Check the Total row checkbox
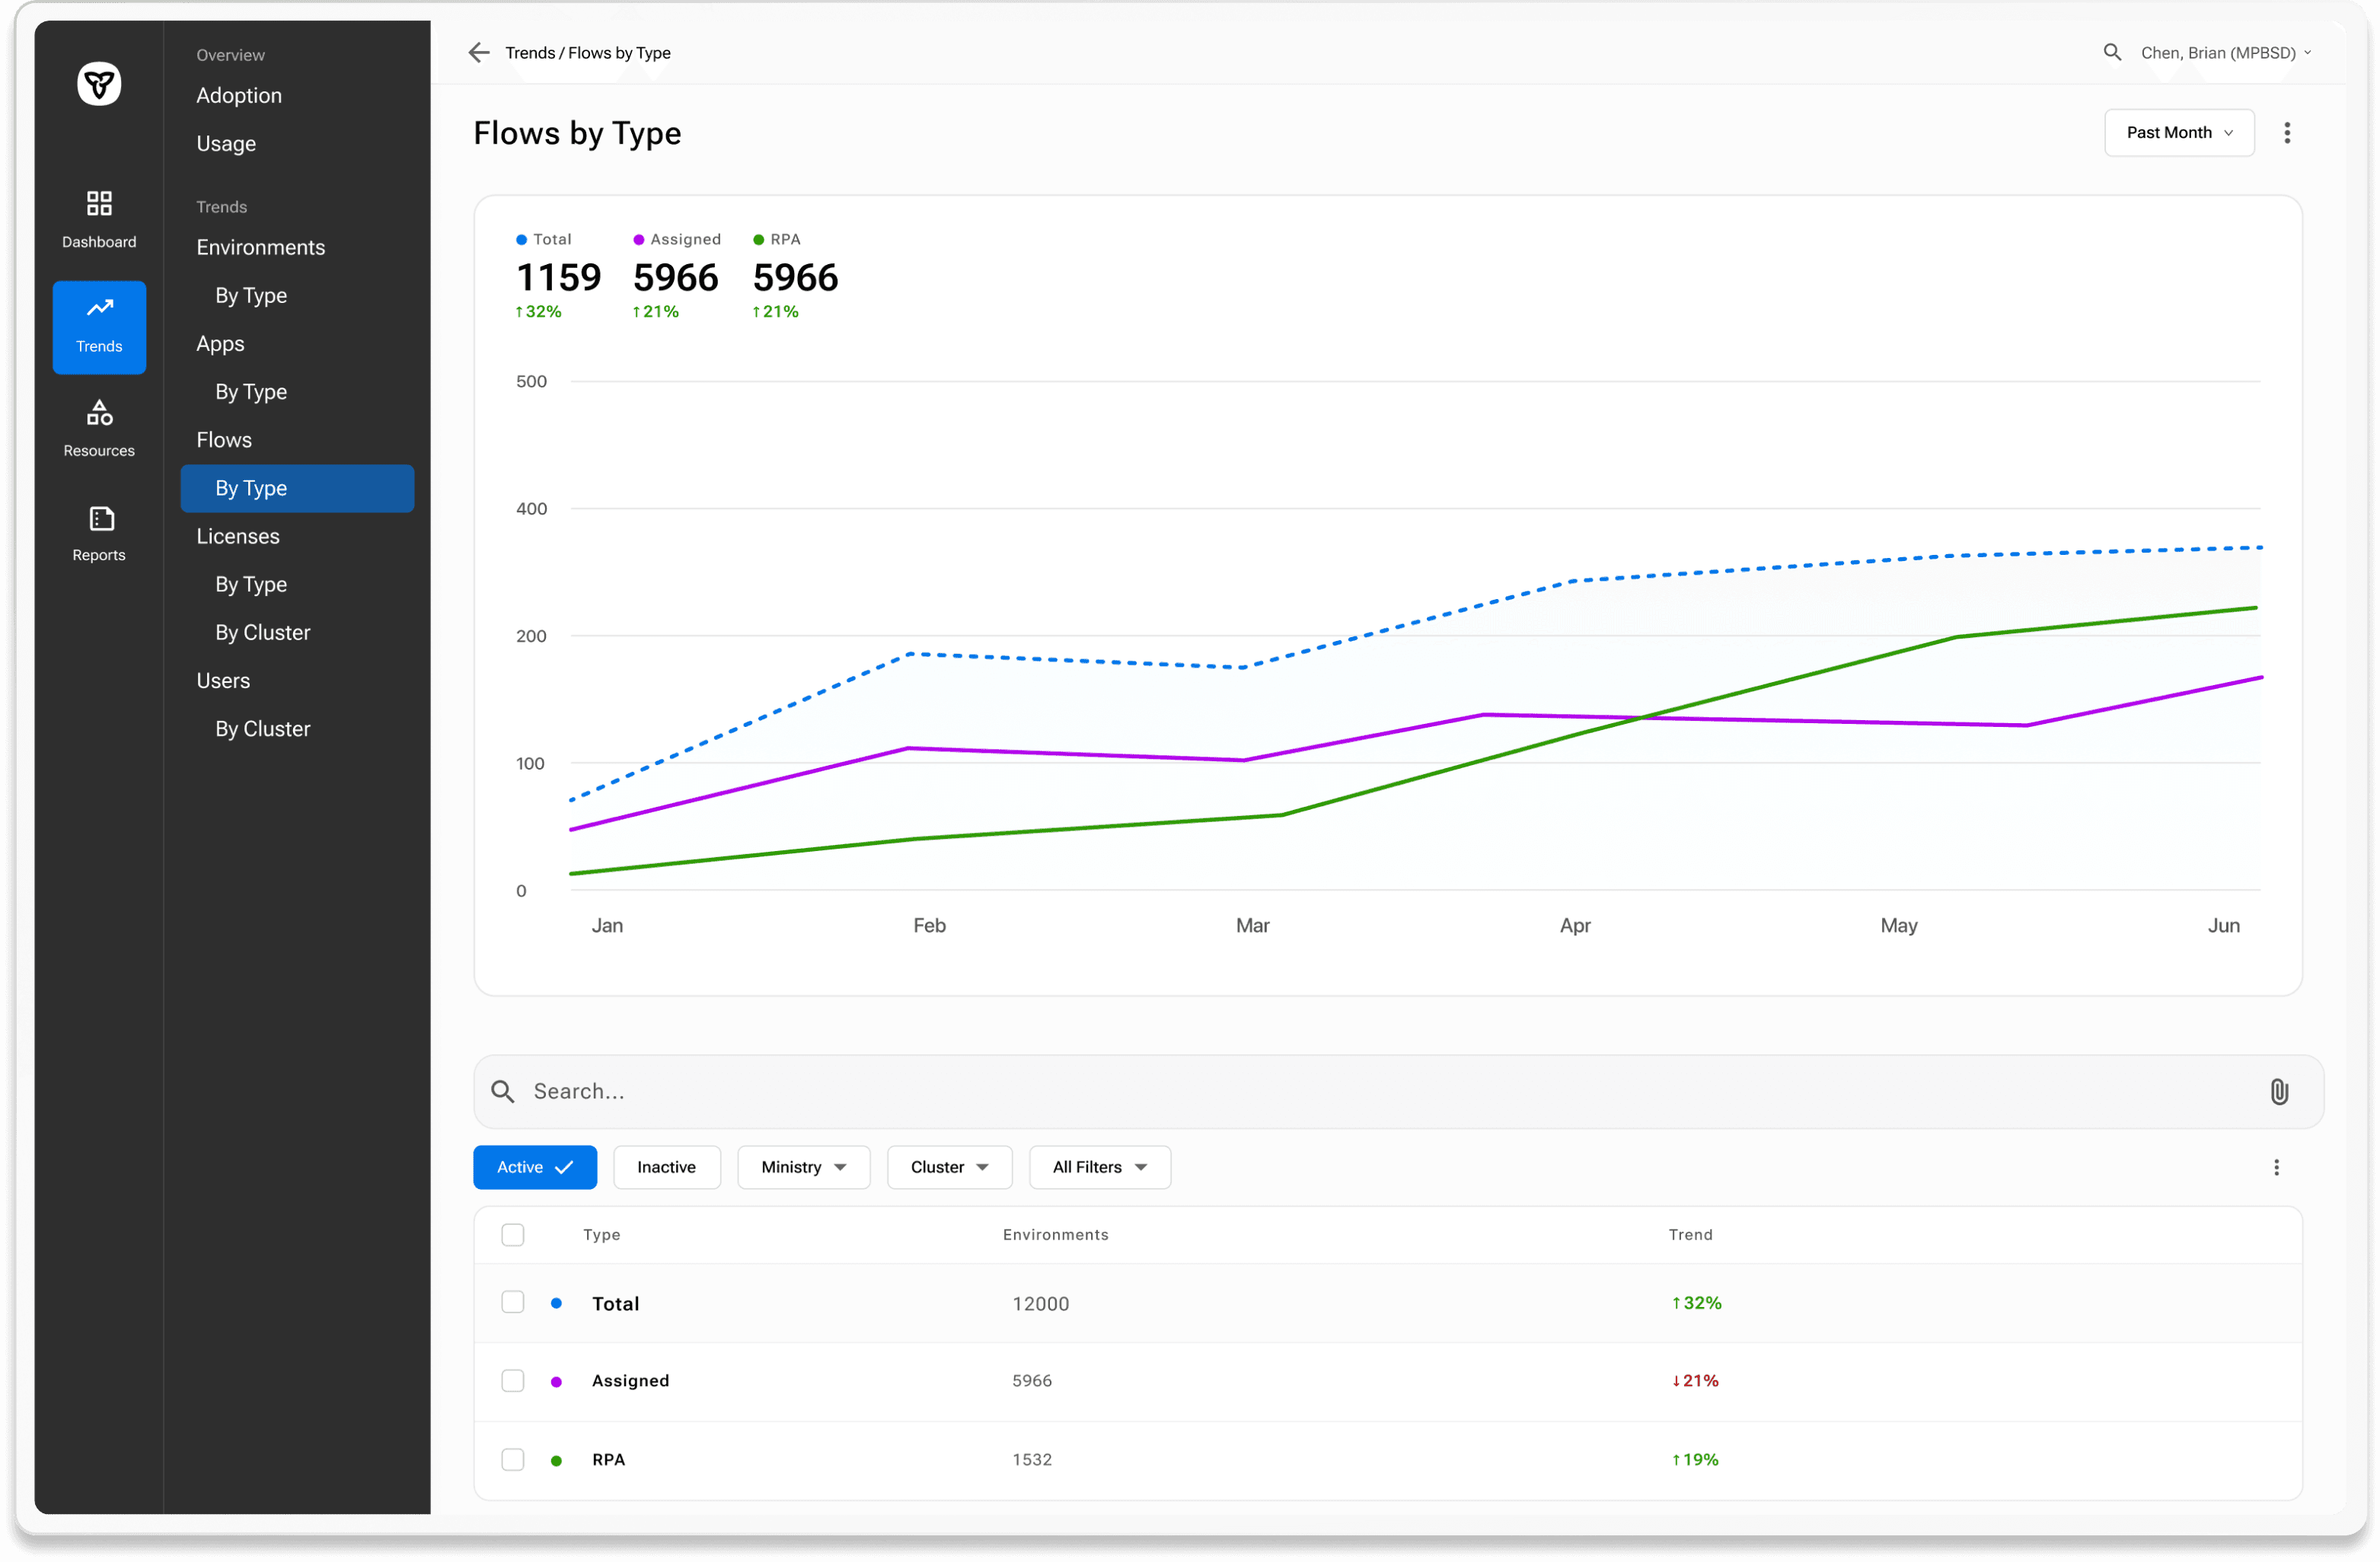This screenshot has height=1562, width=2380. [513, 1302]
